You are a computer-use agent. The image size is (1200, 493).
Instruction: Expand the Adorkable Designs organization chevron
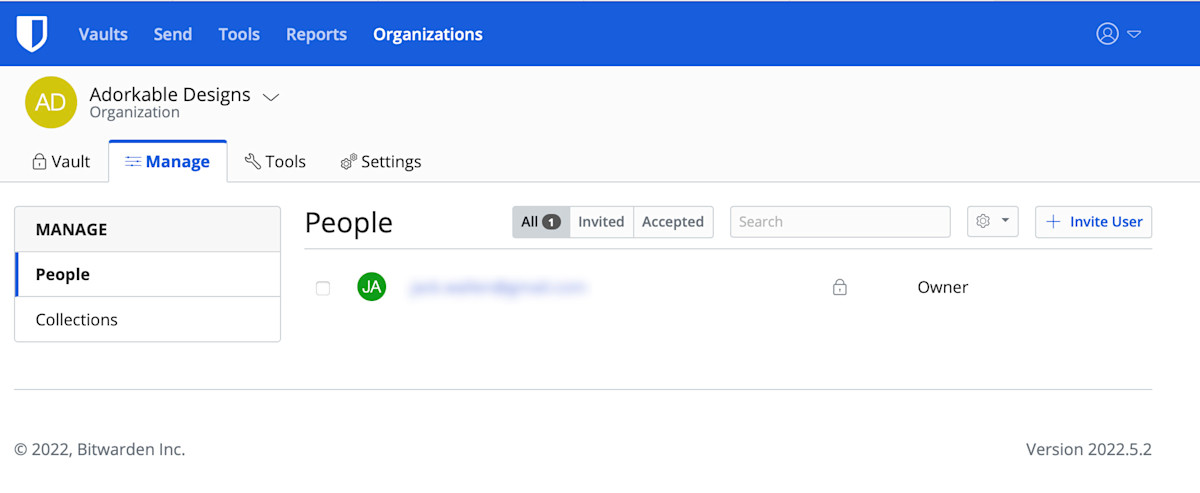[x=271, y=97]
